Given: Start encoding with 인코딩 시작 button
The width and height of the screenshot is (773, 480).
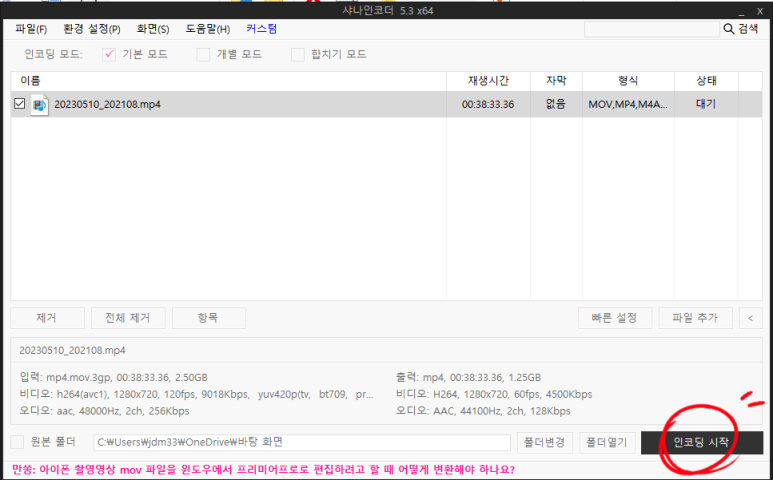Looking at the screenshot, I should pos(702,443).
